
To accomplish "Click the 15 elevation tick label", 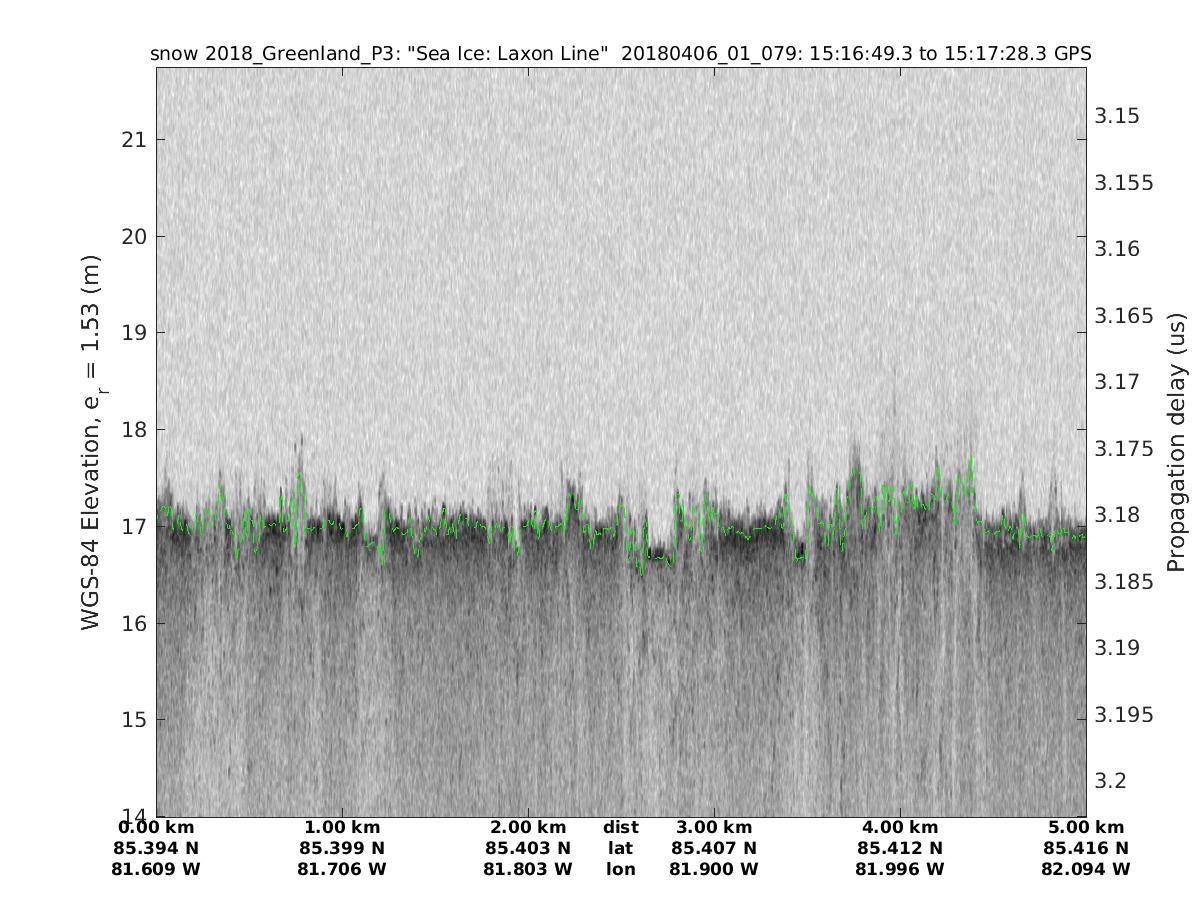I will click(x=133, y=720).
